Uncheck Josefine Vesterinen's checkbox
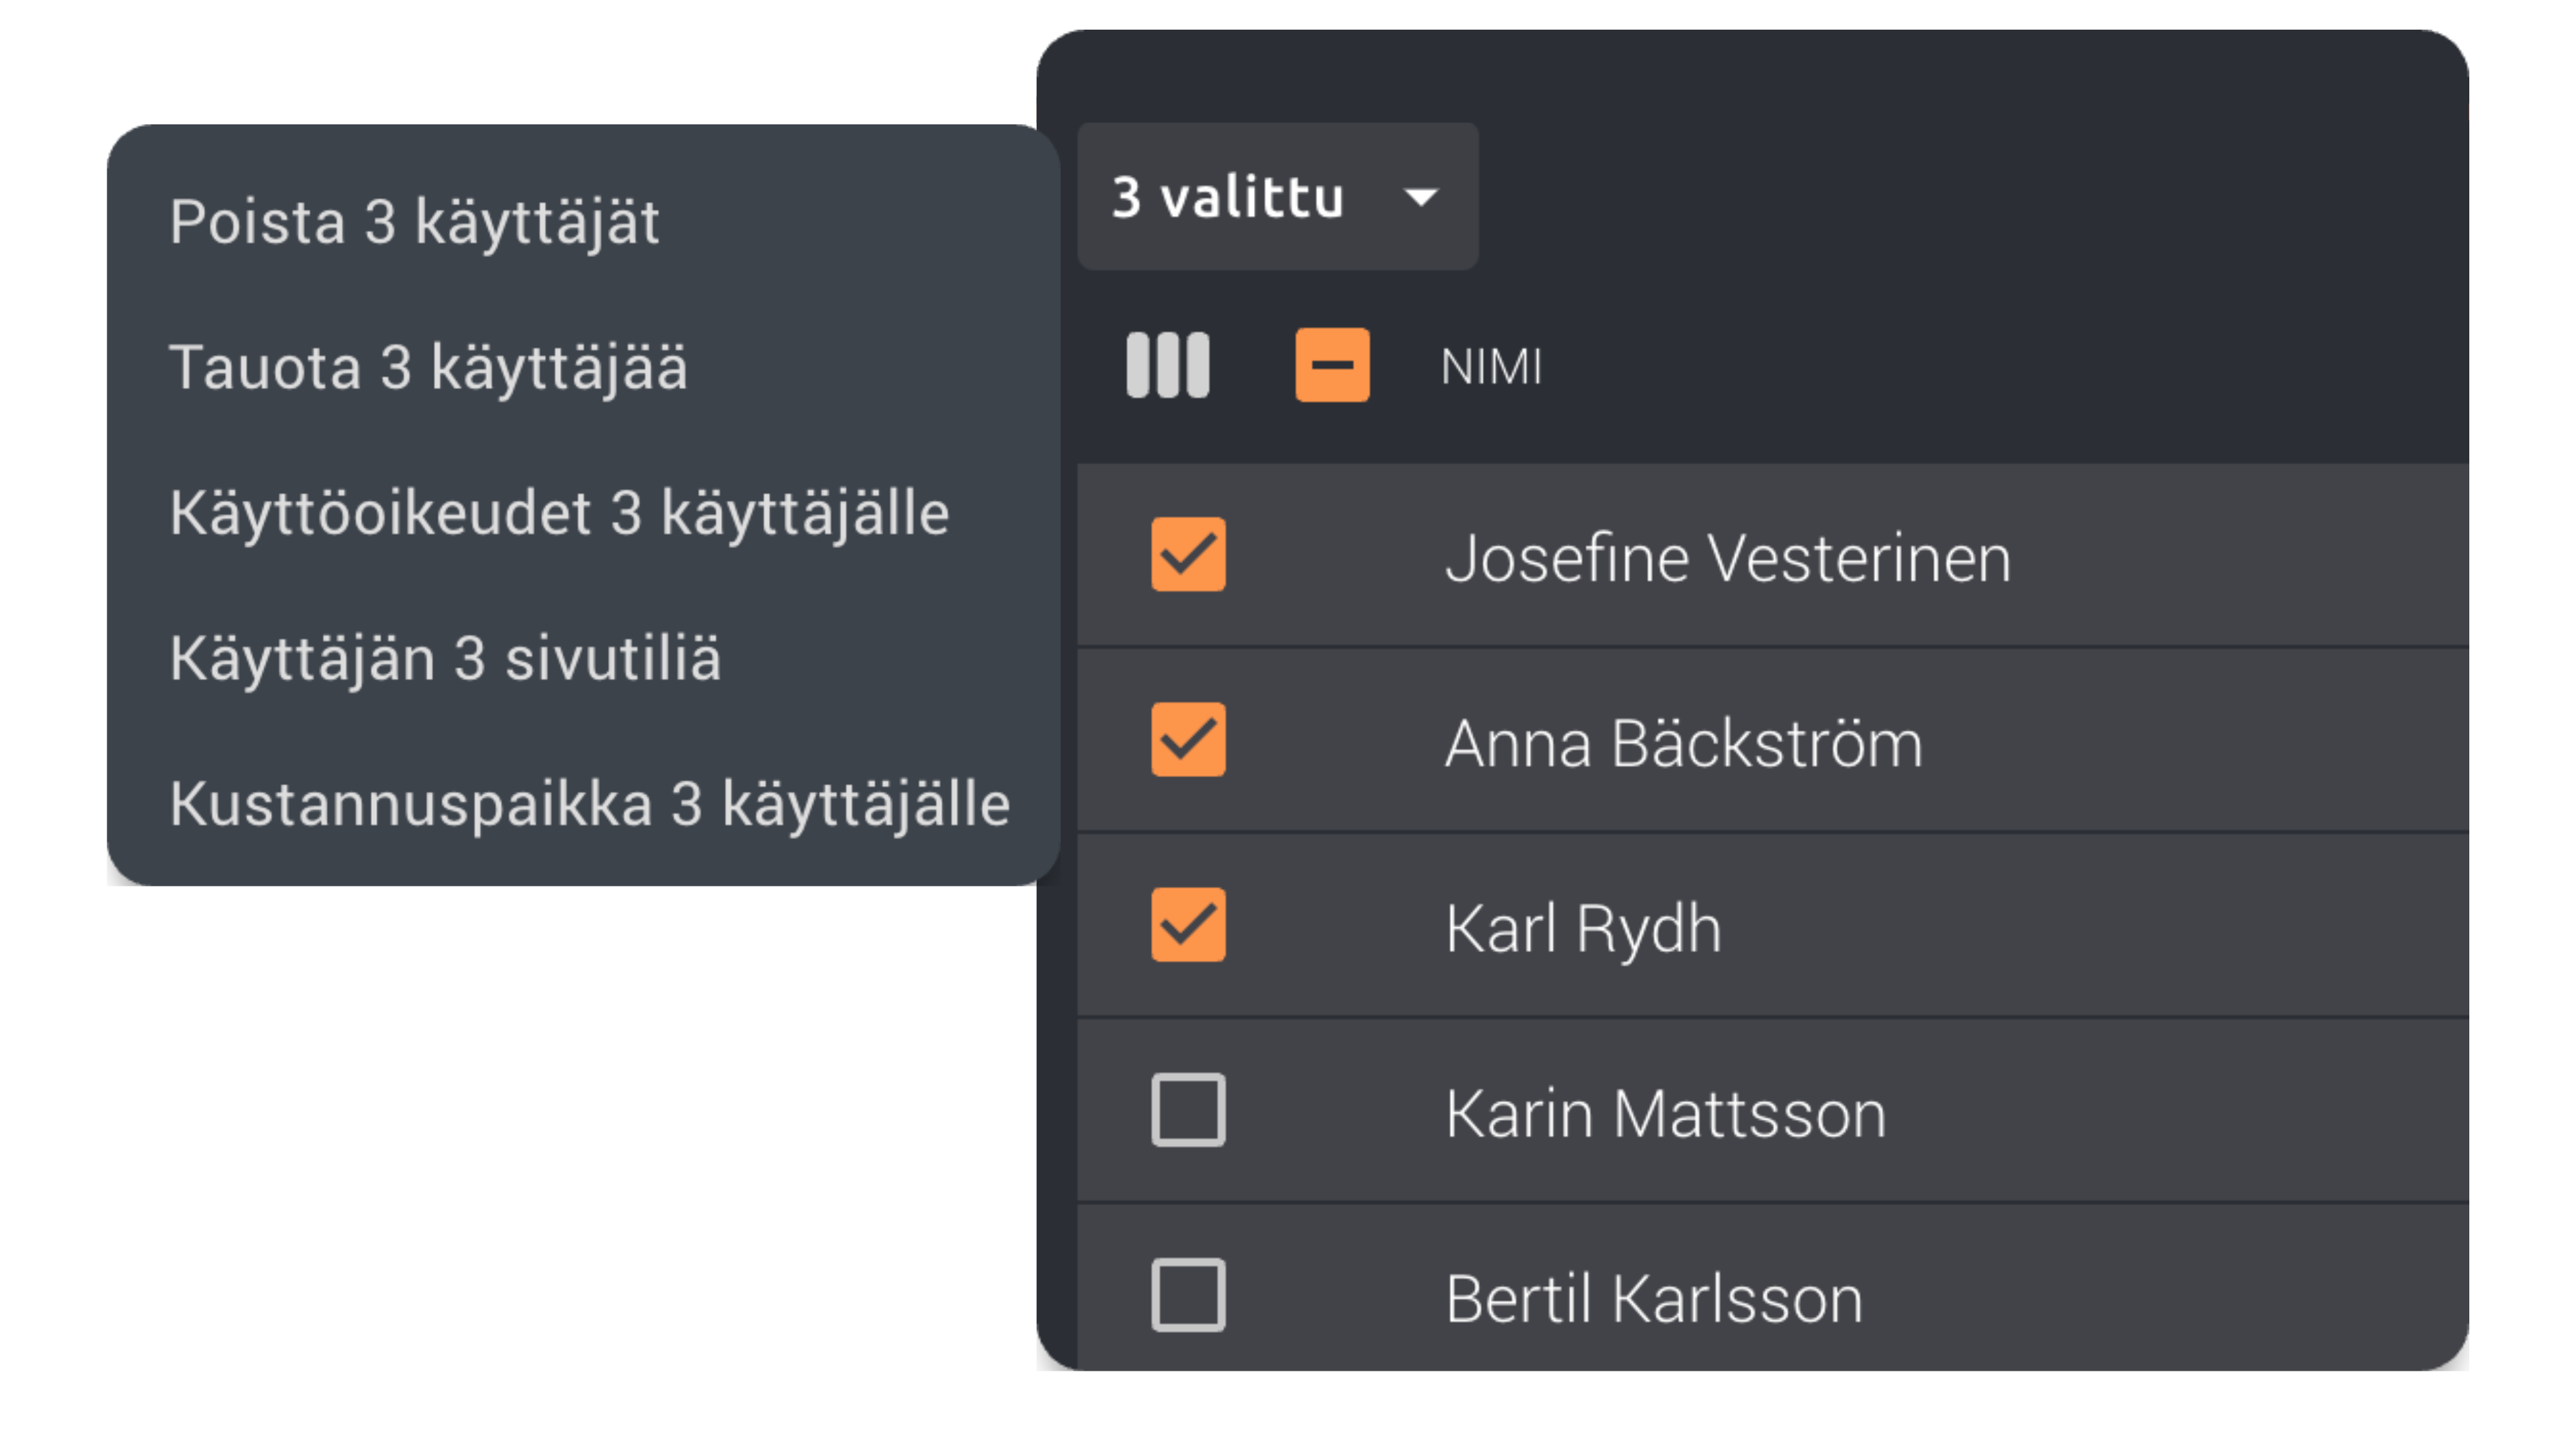Screen dimensions: 2576x1449 [1188, 554]
